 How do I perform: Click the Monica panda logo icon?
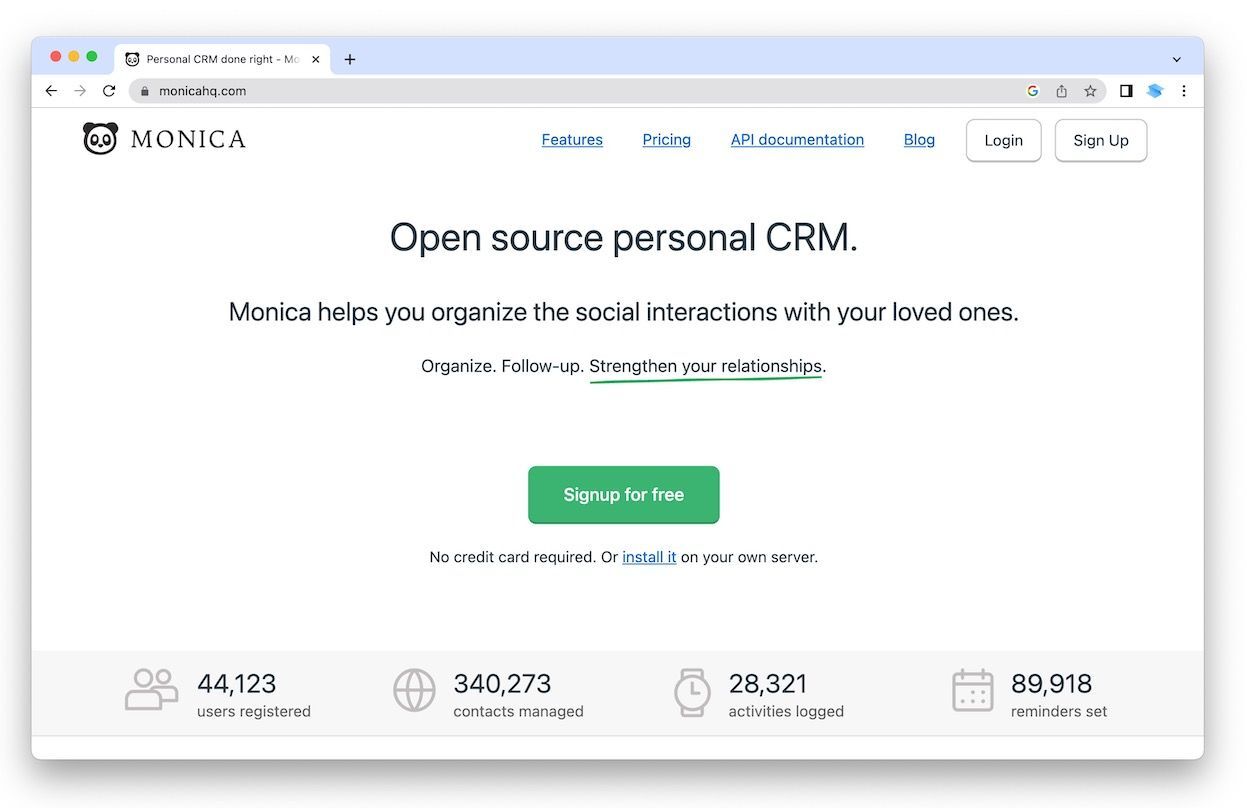[x=100, y=139]
